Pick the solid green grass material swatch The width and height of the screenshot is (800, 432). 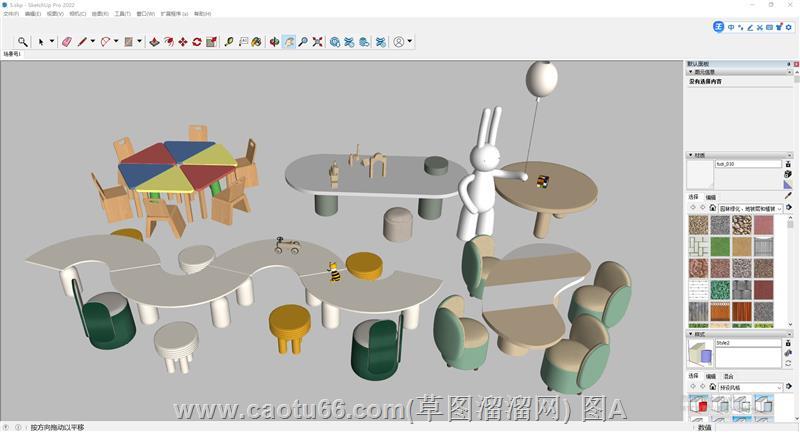(x=720, y=247)
